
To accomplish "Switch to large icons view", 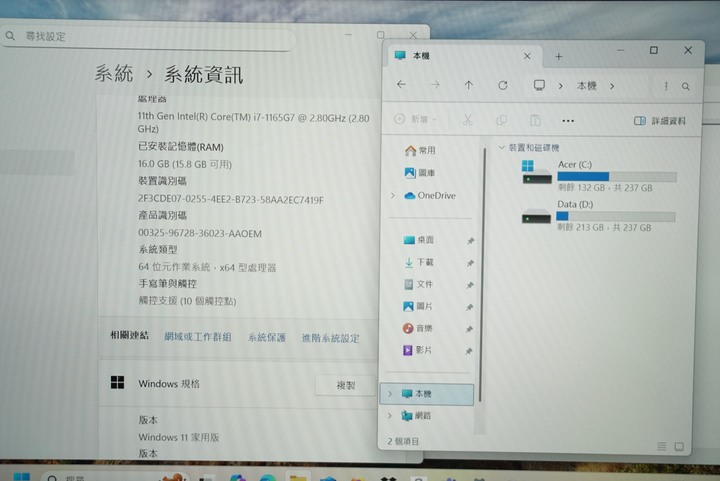I will pos(679,446).
